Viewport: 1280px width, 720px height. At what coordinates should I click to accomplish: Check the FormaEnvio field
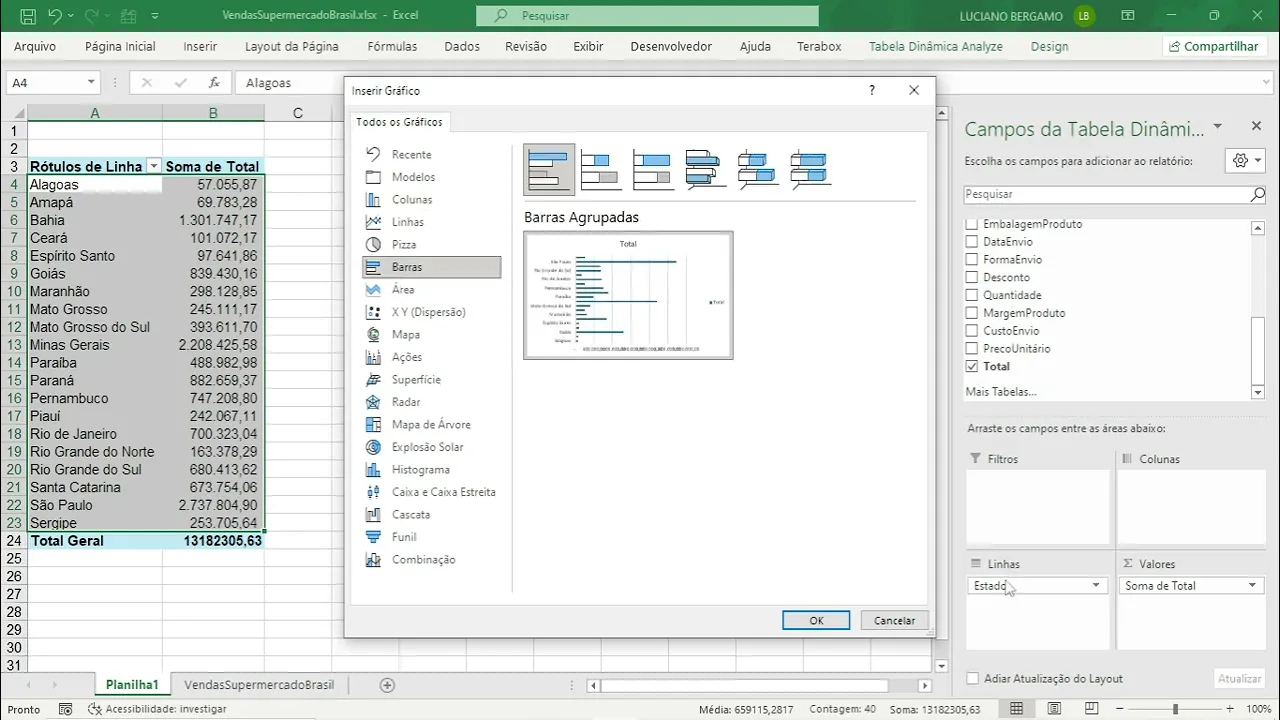[971, 259]
